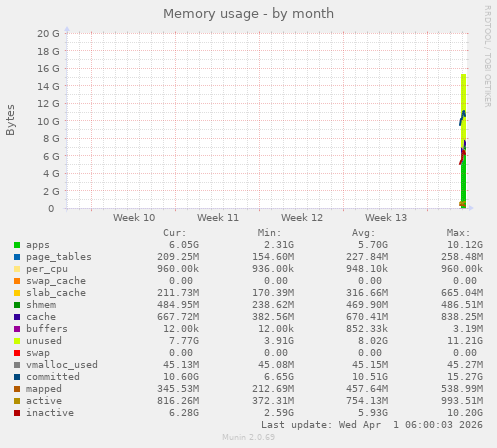Click the page_tables blue legend swatch
The image size is (497, 448).
[17, 257]
